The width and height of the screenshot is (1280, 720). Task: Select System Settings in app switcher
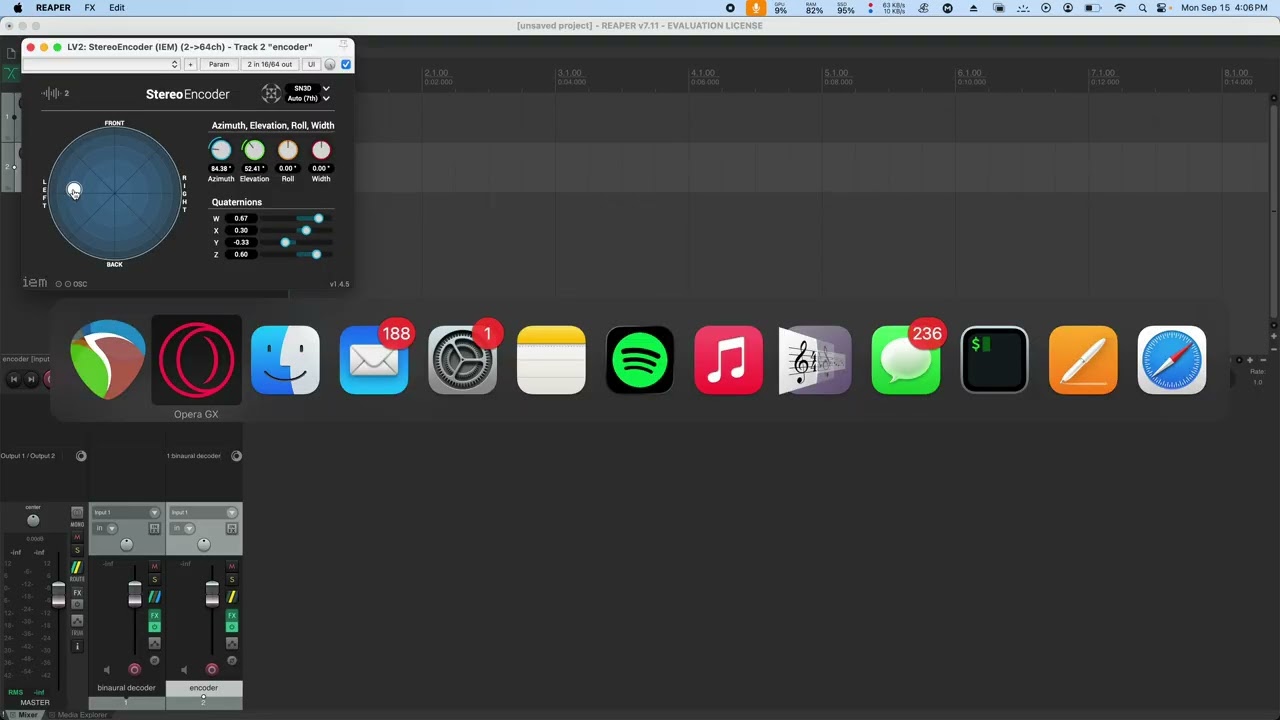point(462,360)
